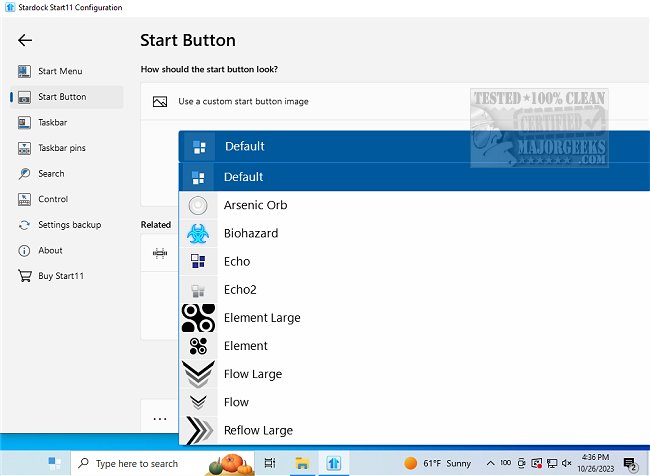650x476 pixels.
Task: Choose Echo2 start button style
Action: point(414,290)
